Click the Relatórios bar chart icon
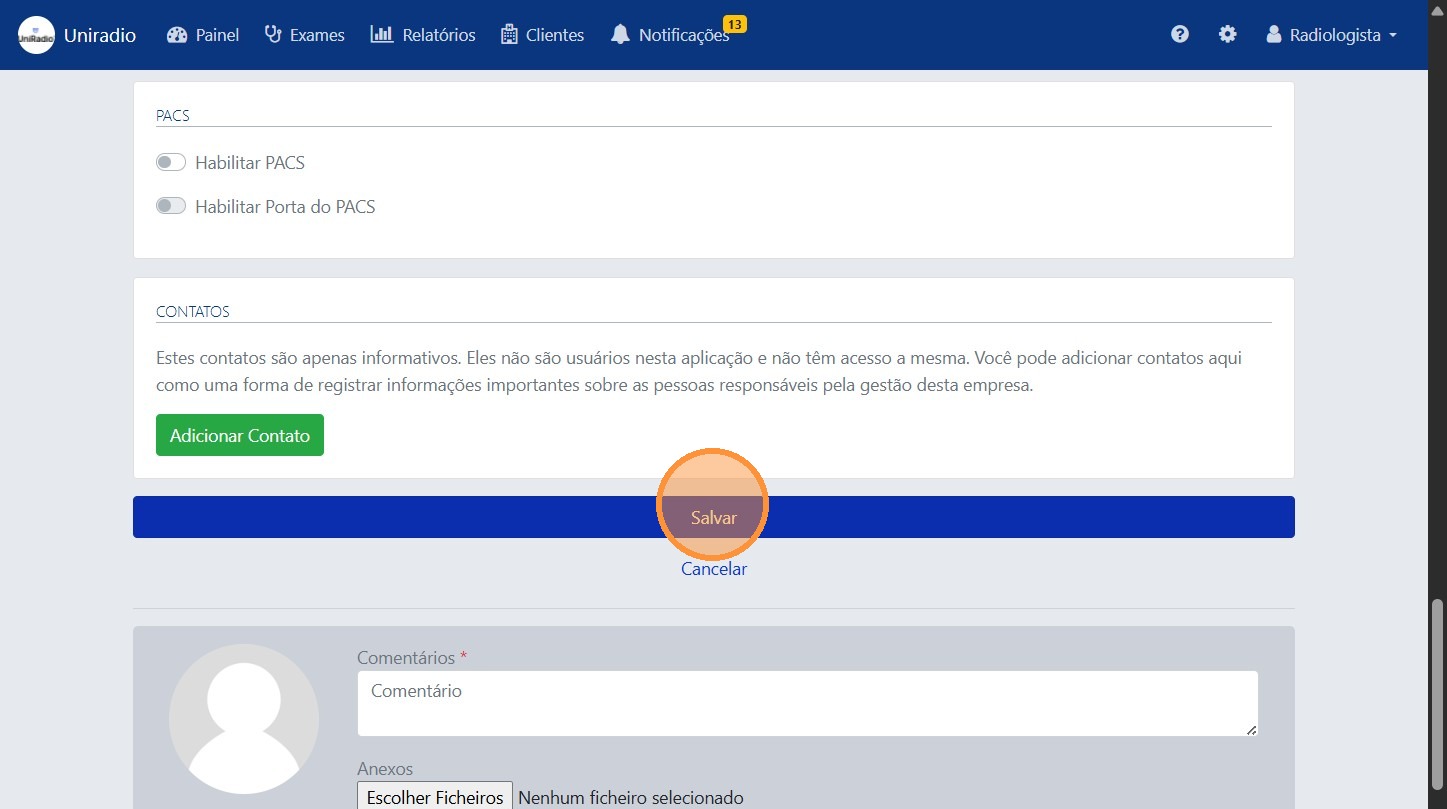The width and height of the screenshot is (1447, 809). tap(381, 35)
